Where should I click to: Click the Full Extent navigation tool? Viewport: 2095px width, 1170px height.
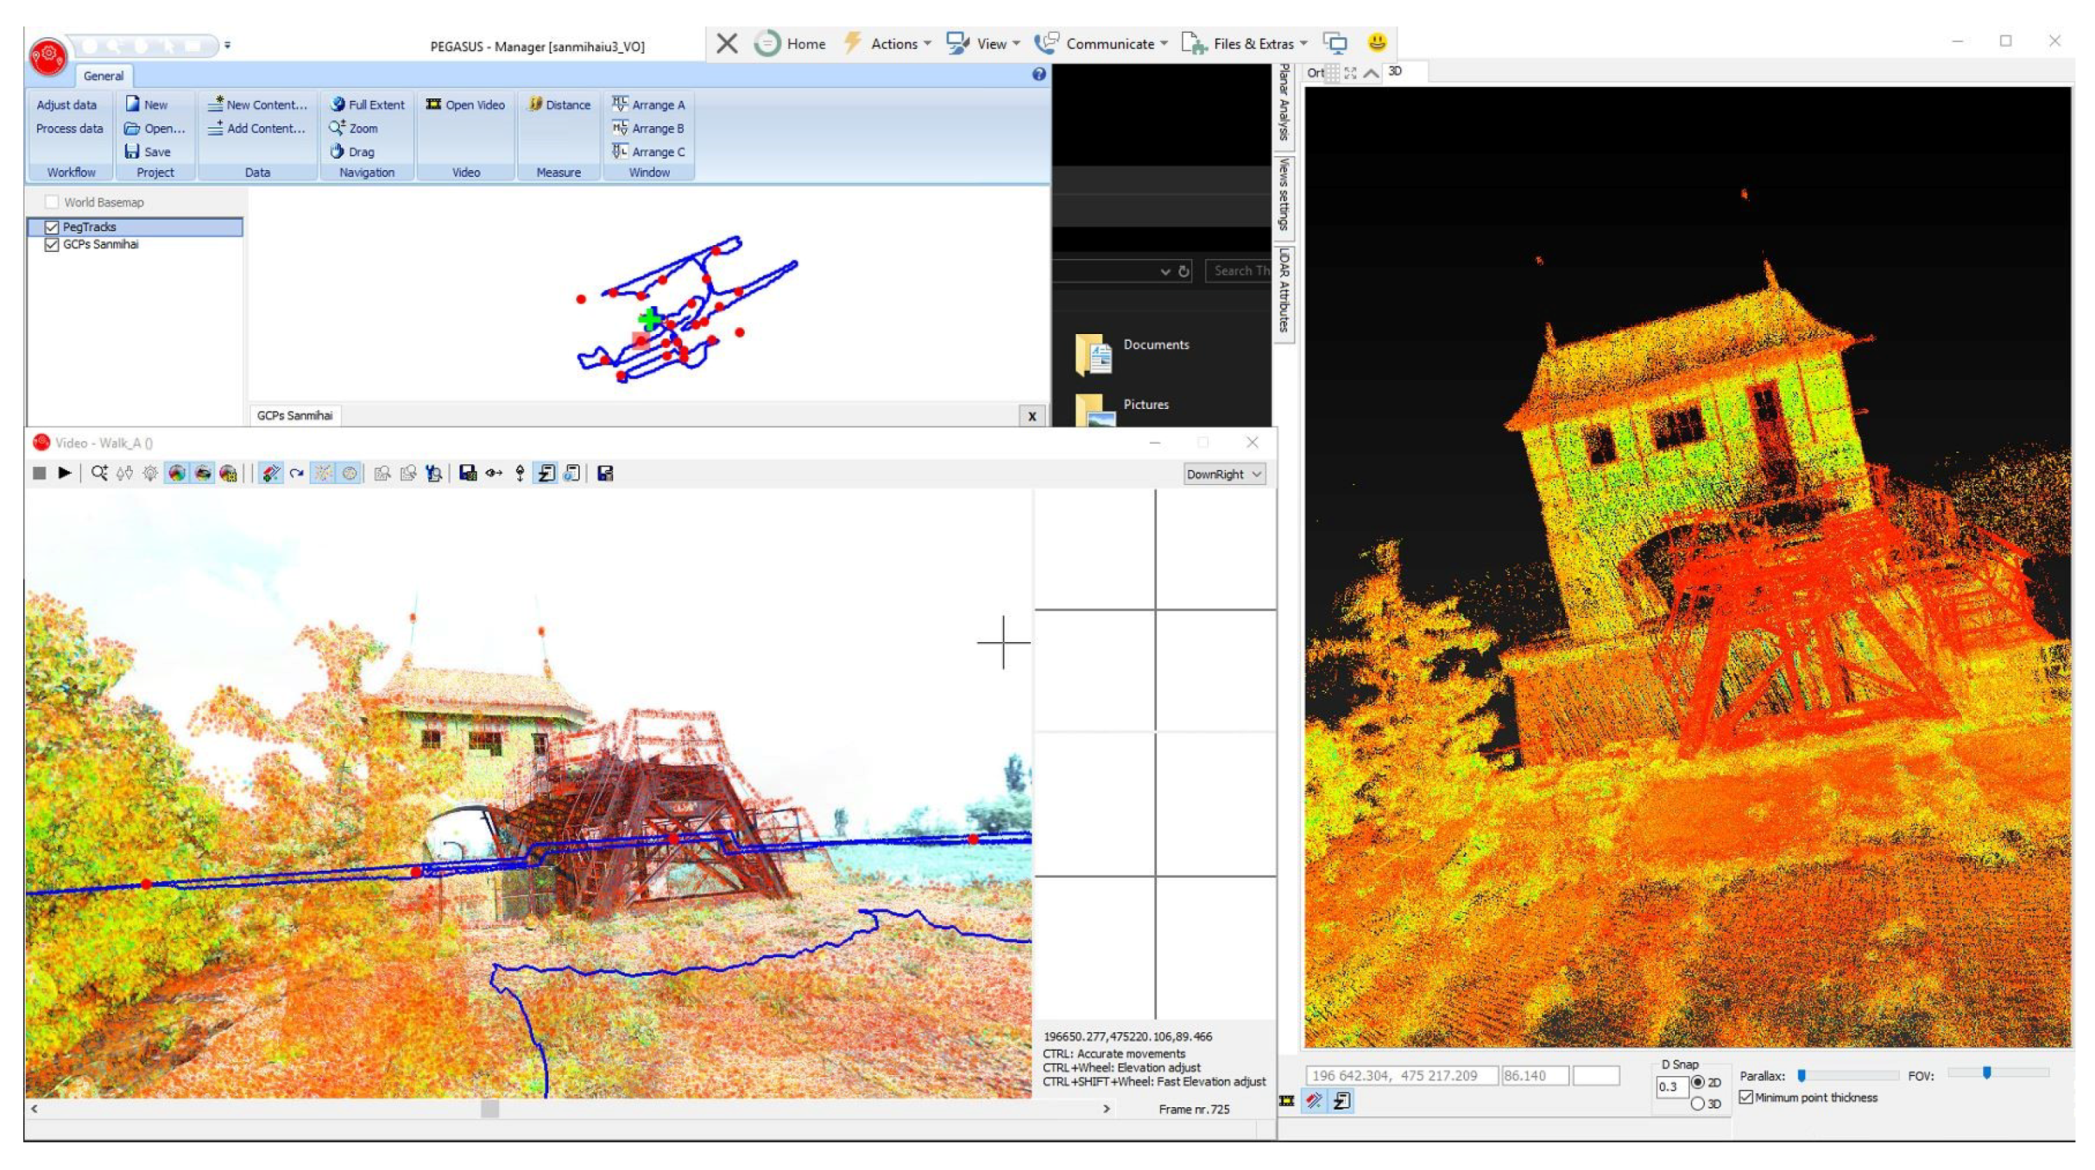tap(367, 104)
